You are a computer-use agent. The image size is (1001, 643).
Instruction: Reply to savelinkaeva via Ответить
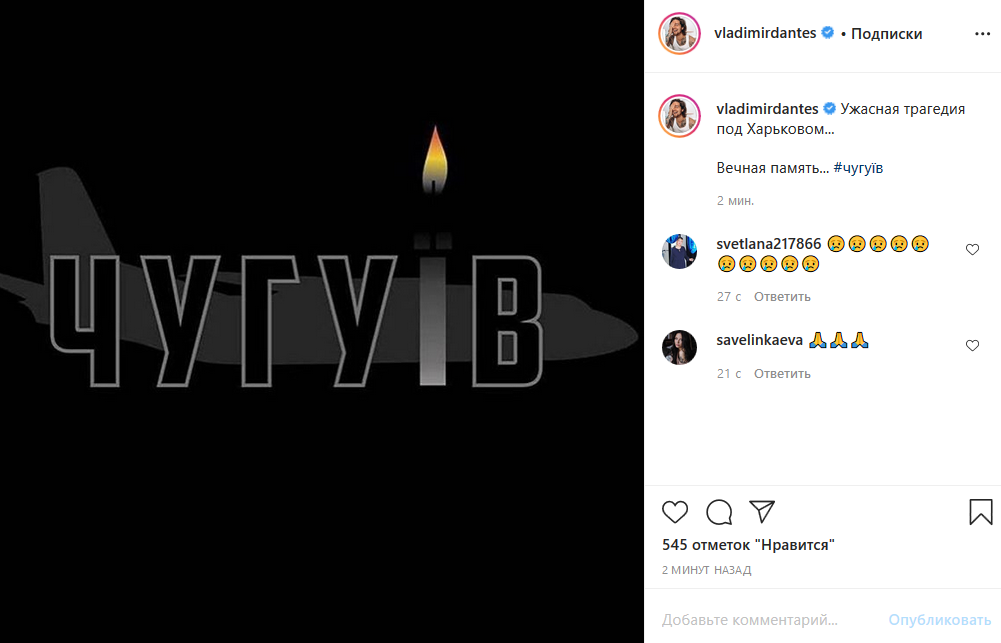tap(782, 374)
